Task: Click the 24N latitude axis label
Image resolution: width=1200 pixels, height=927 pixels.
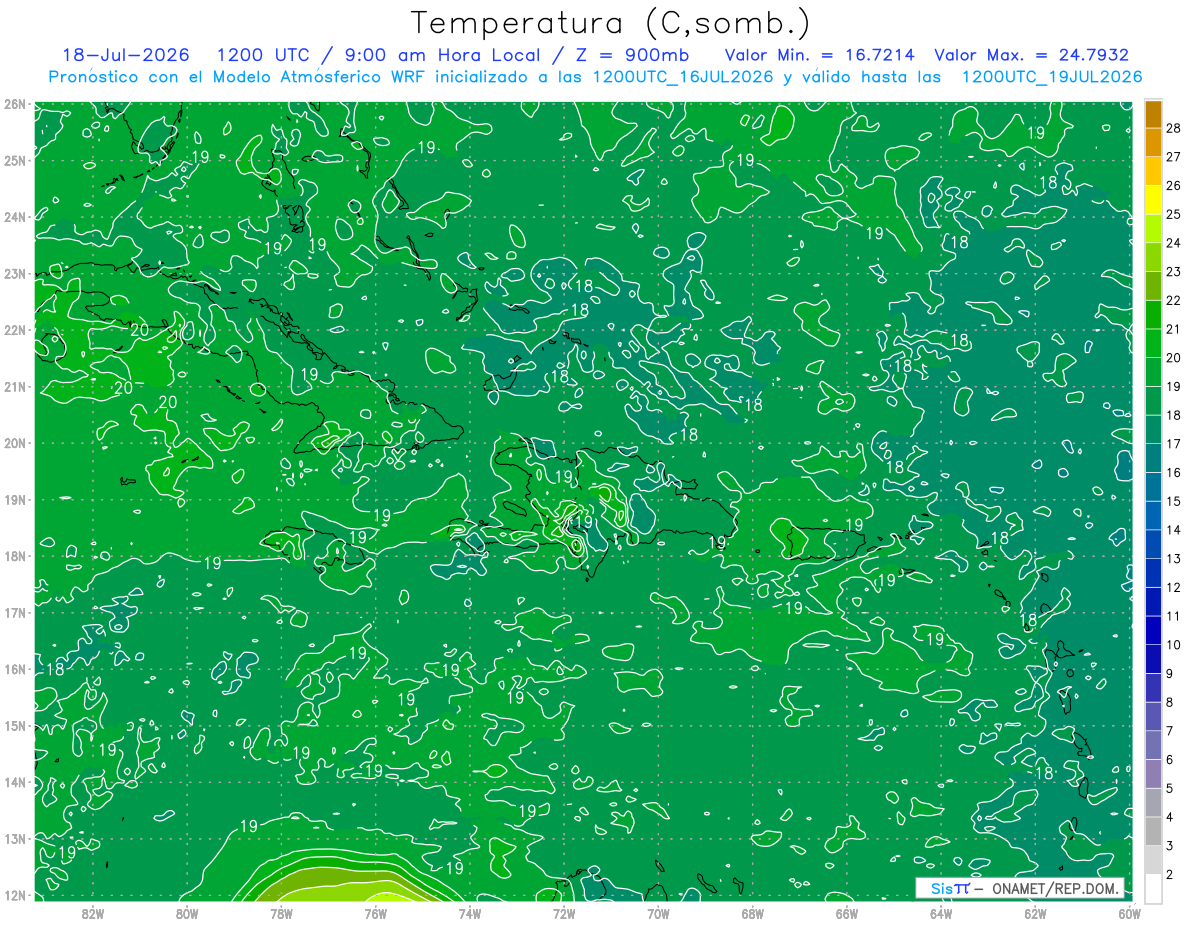Action: pos(15,216)
